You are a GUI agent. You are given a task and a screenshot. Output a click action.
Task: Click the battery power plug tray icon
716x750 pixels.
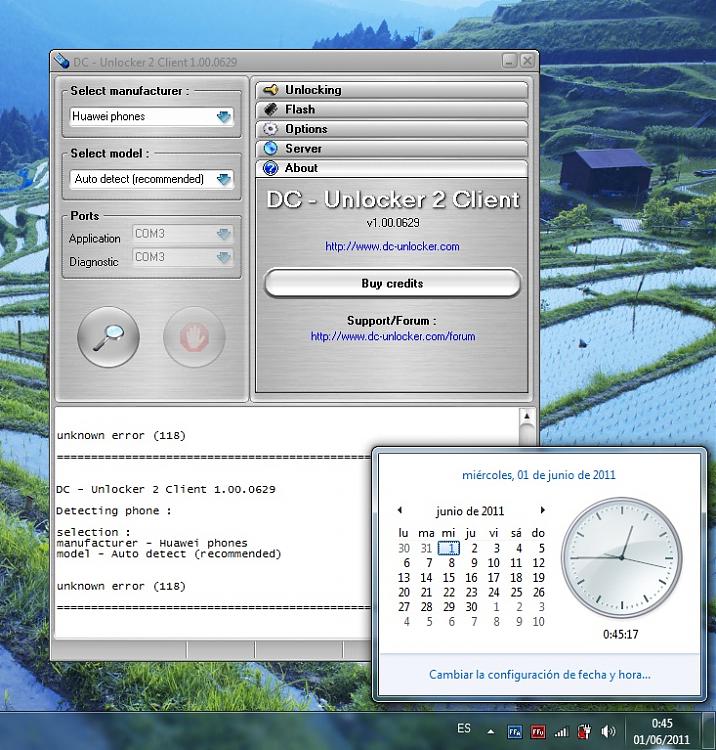[x=585, y=731]
